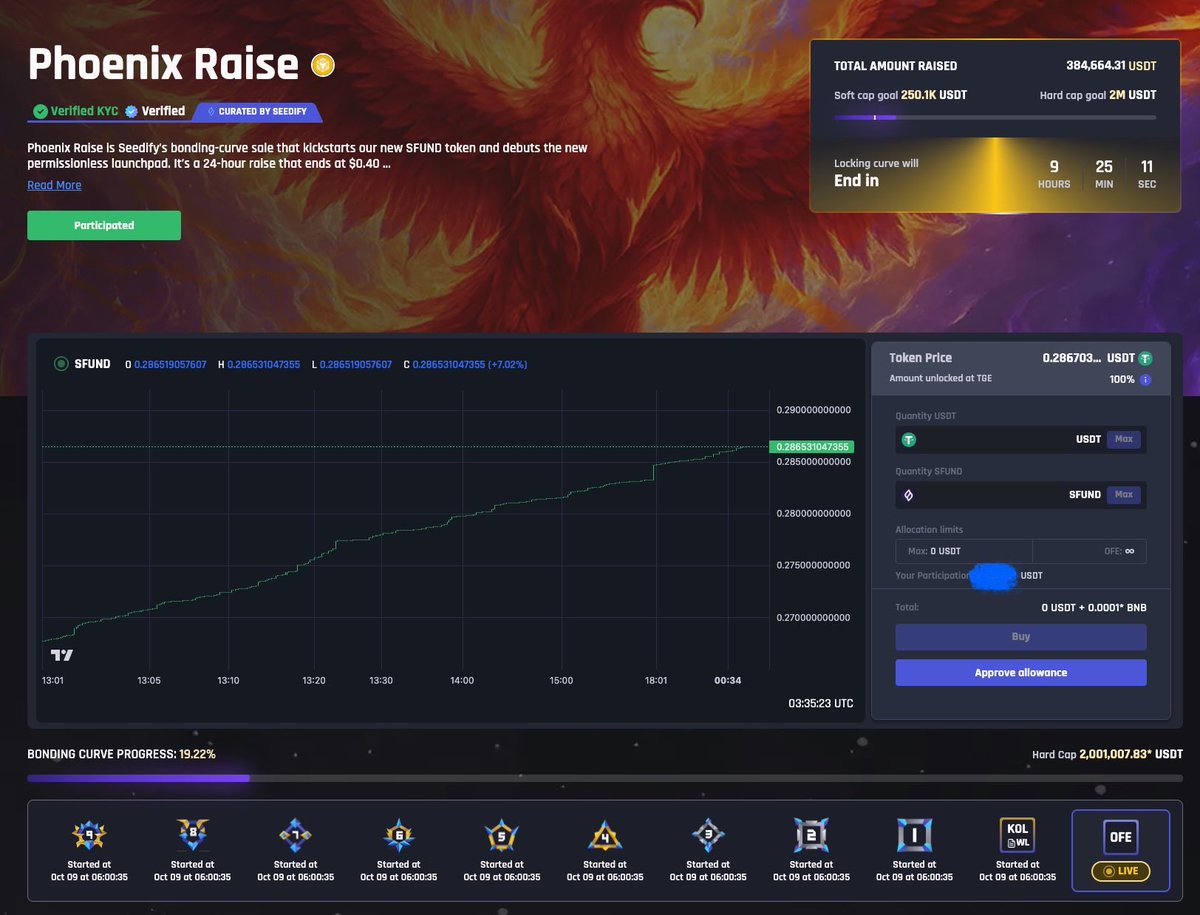This screenshot has width=1200, height=915.
Task: Select the tier 2 badge round
Action: coord(811,834)
